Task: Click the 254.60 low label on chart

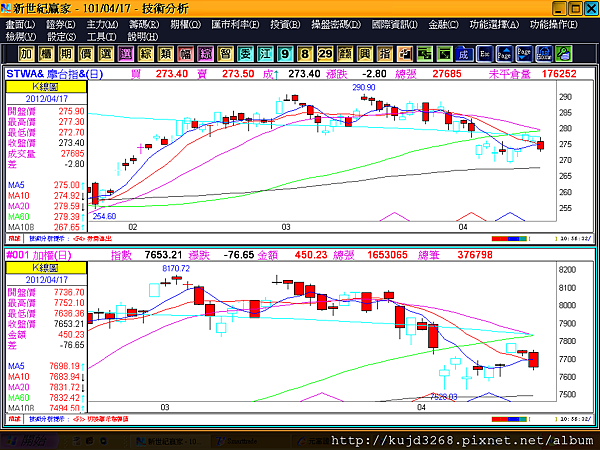Action: [104, 216]
